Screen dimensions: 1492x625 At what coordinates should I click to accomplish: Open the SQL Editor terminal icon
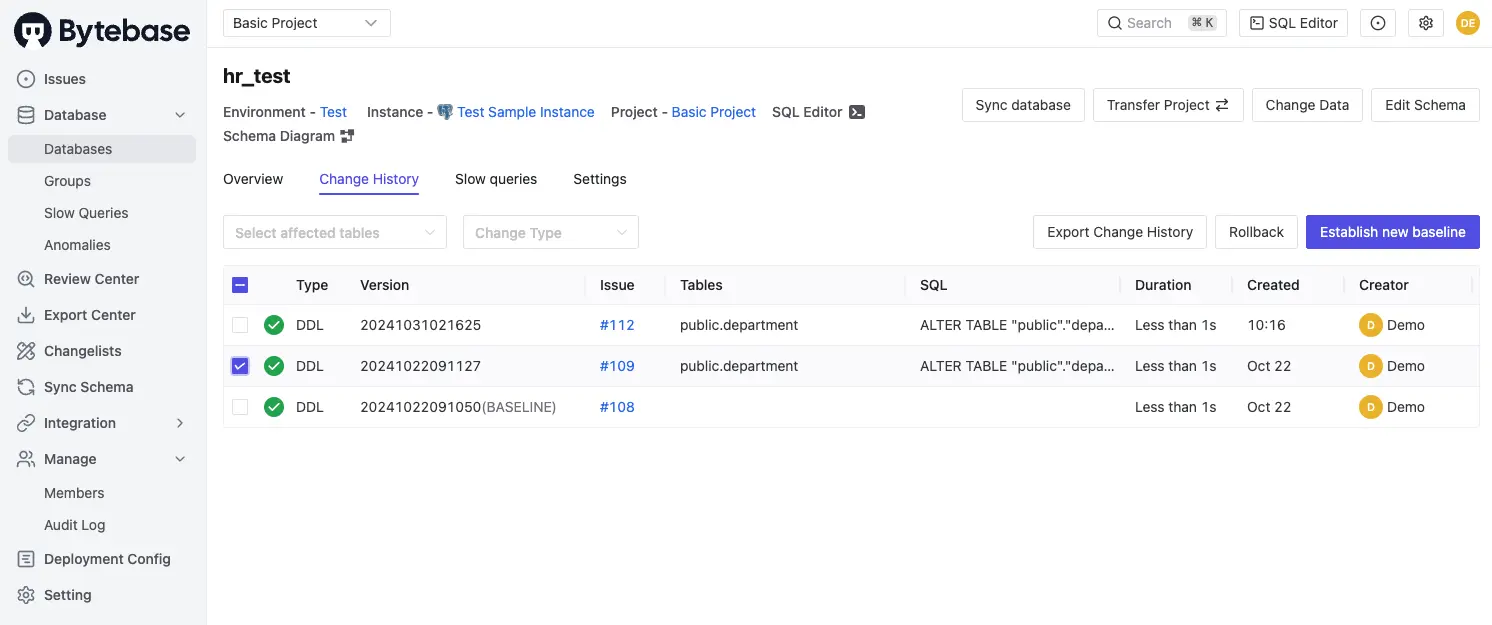pos(857,112)
